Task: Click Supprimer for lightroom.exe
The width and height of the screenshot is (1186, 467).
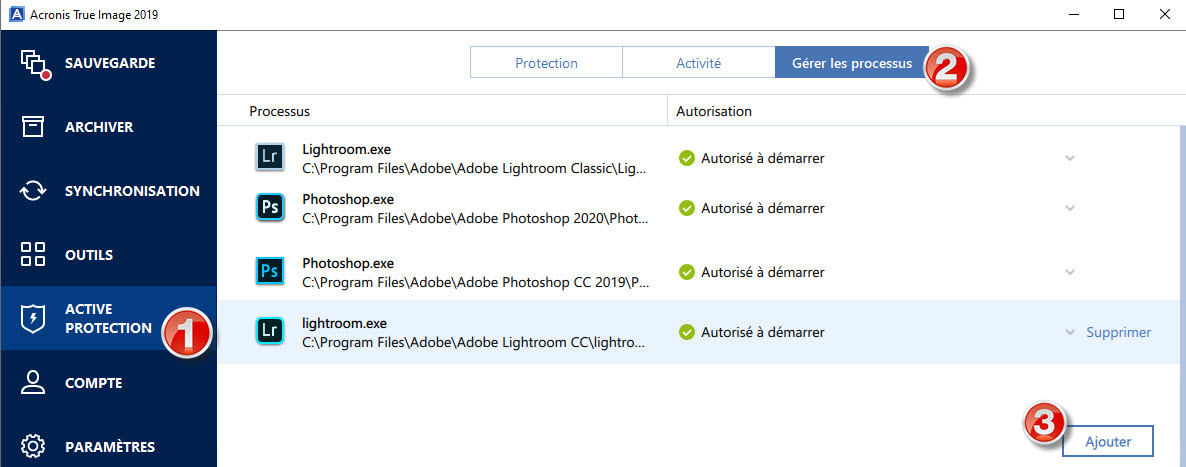Action: (x=1118, y=332)
